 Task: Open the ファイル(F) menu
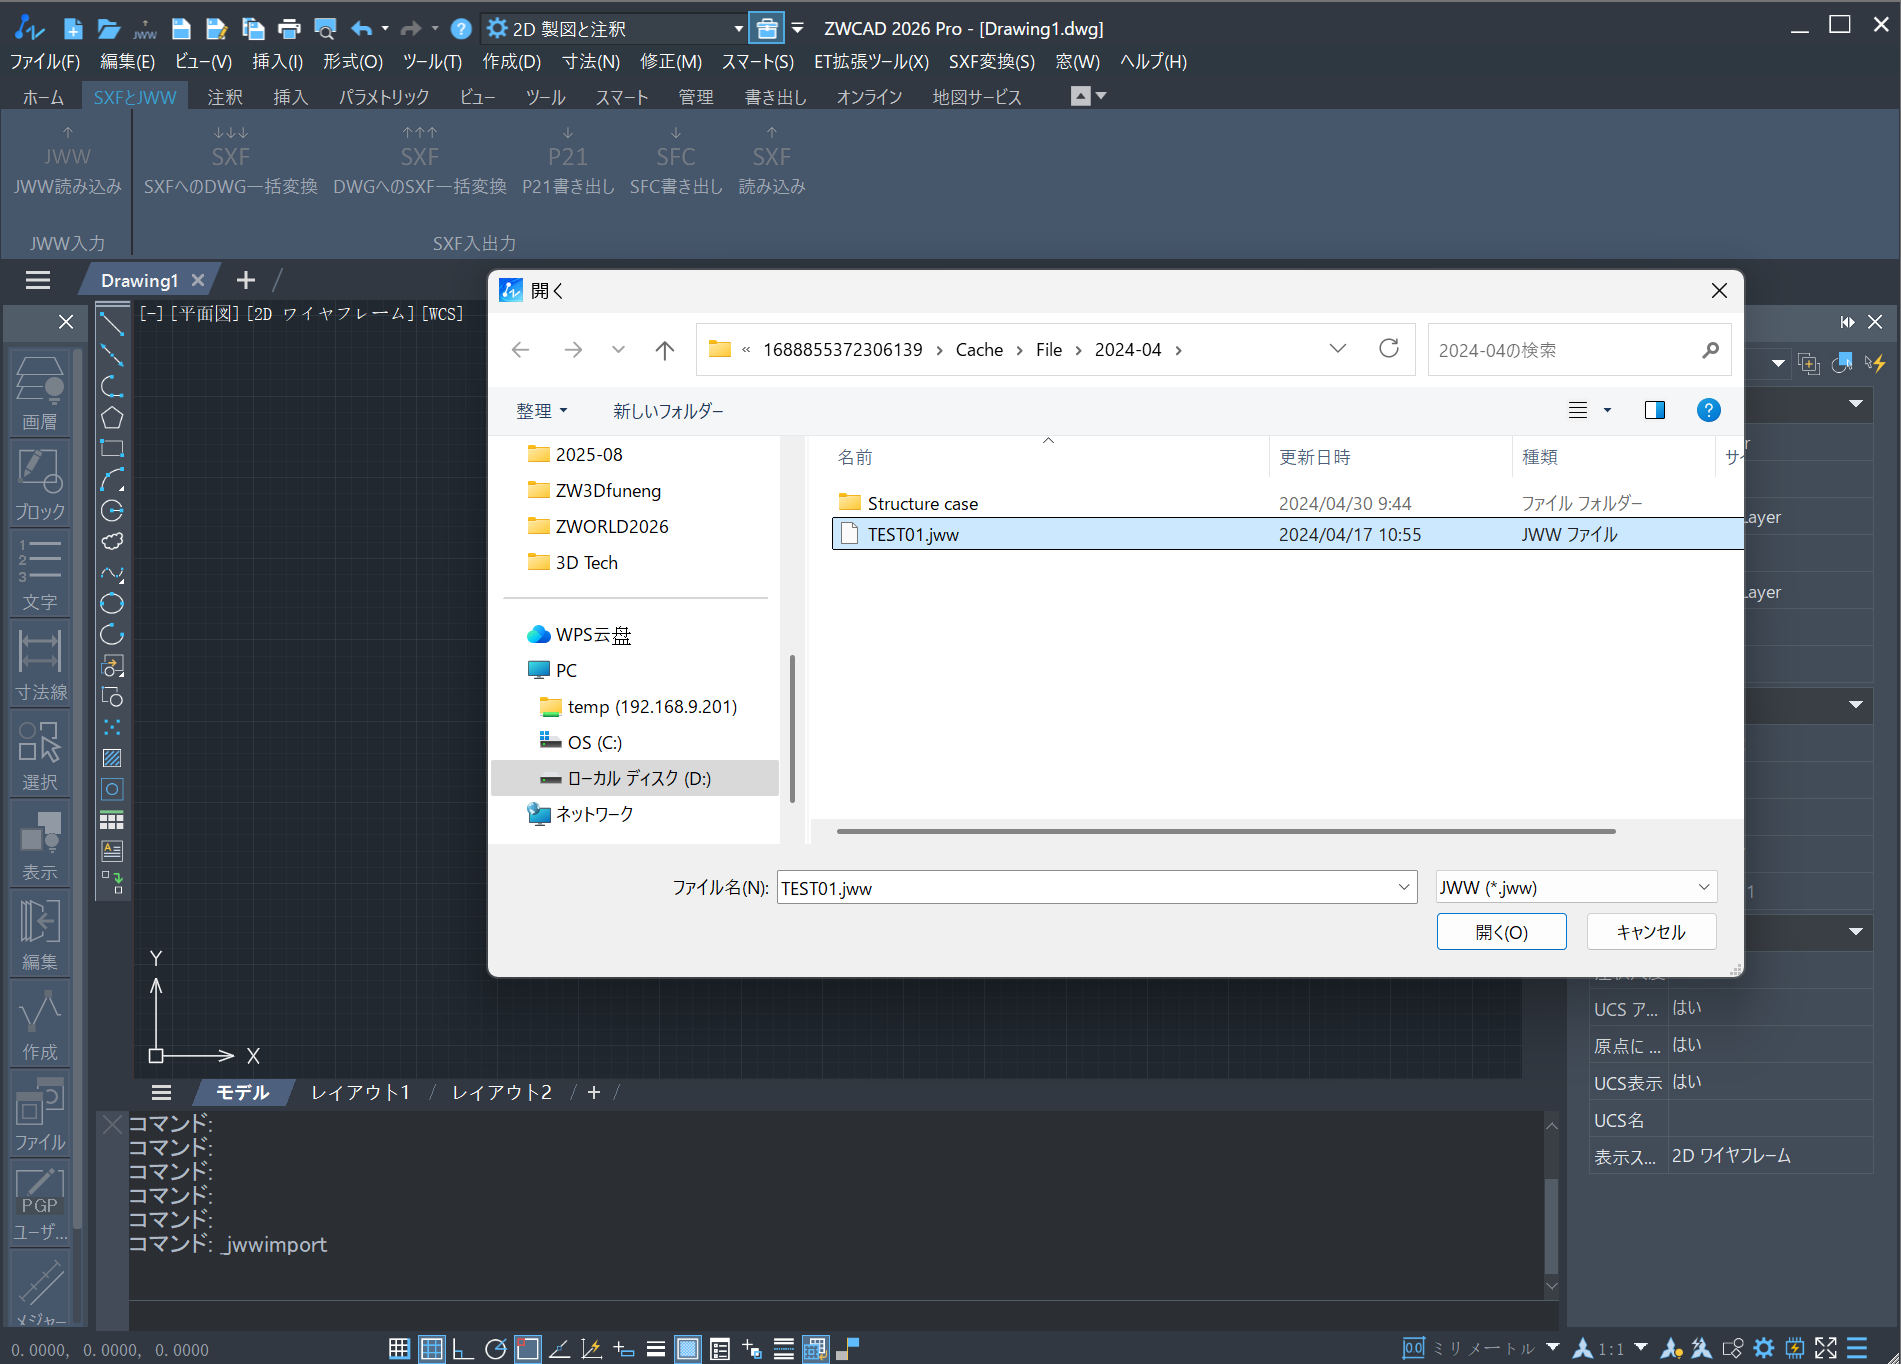tap(44, 62)
